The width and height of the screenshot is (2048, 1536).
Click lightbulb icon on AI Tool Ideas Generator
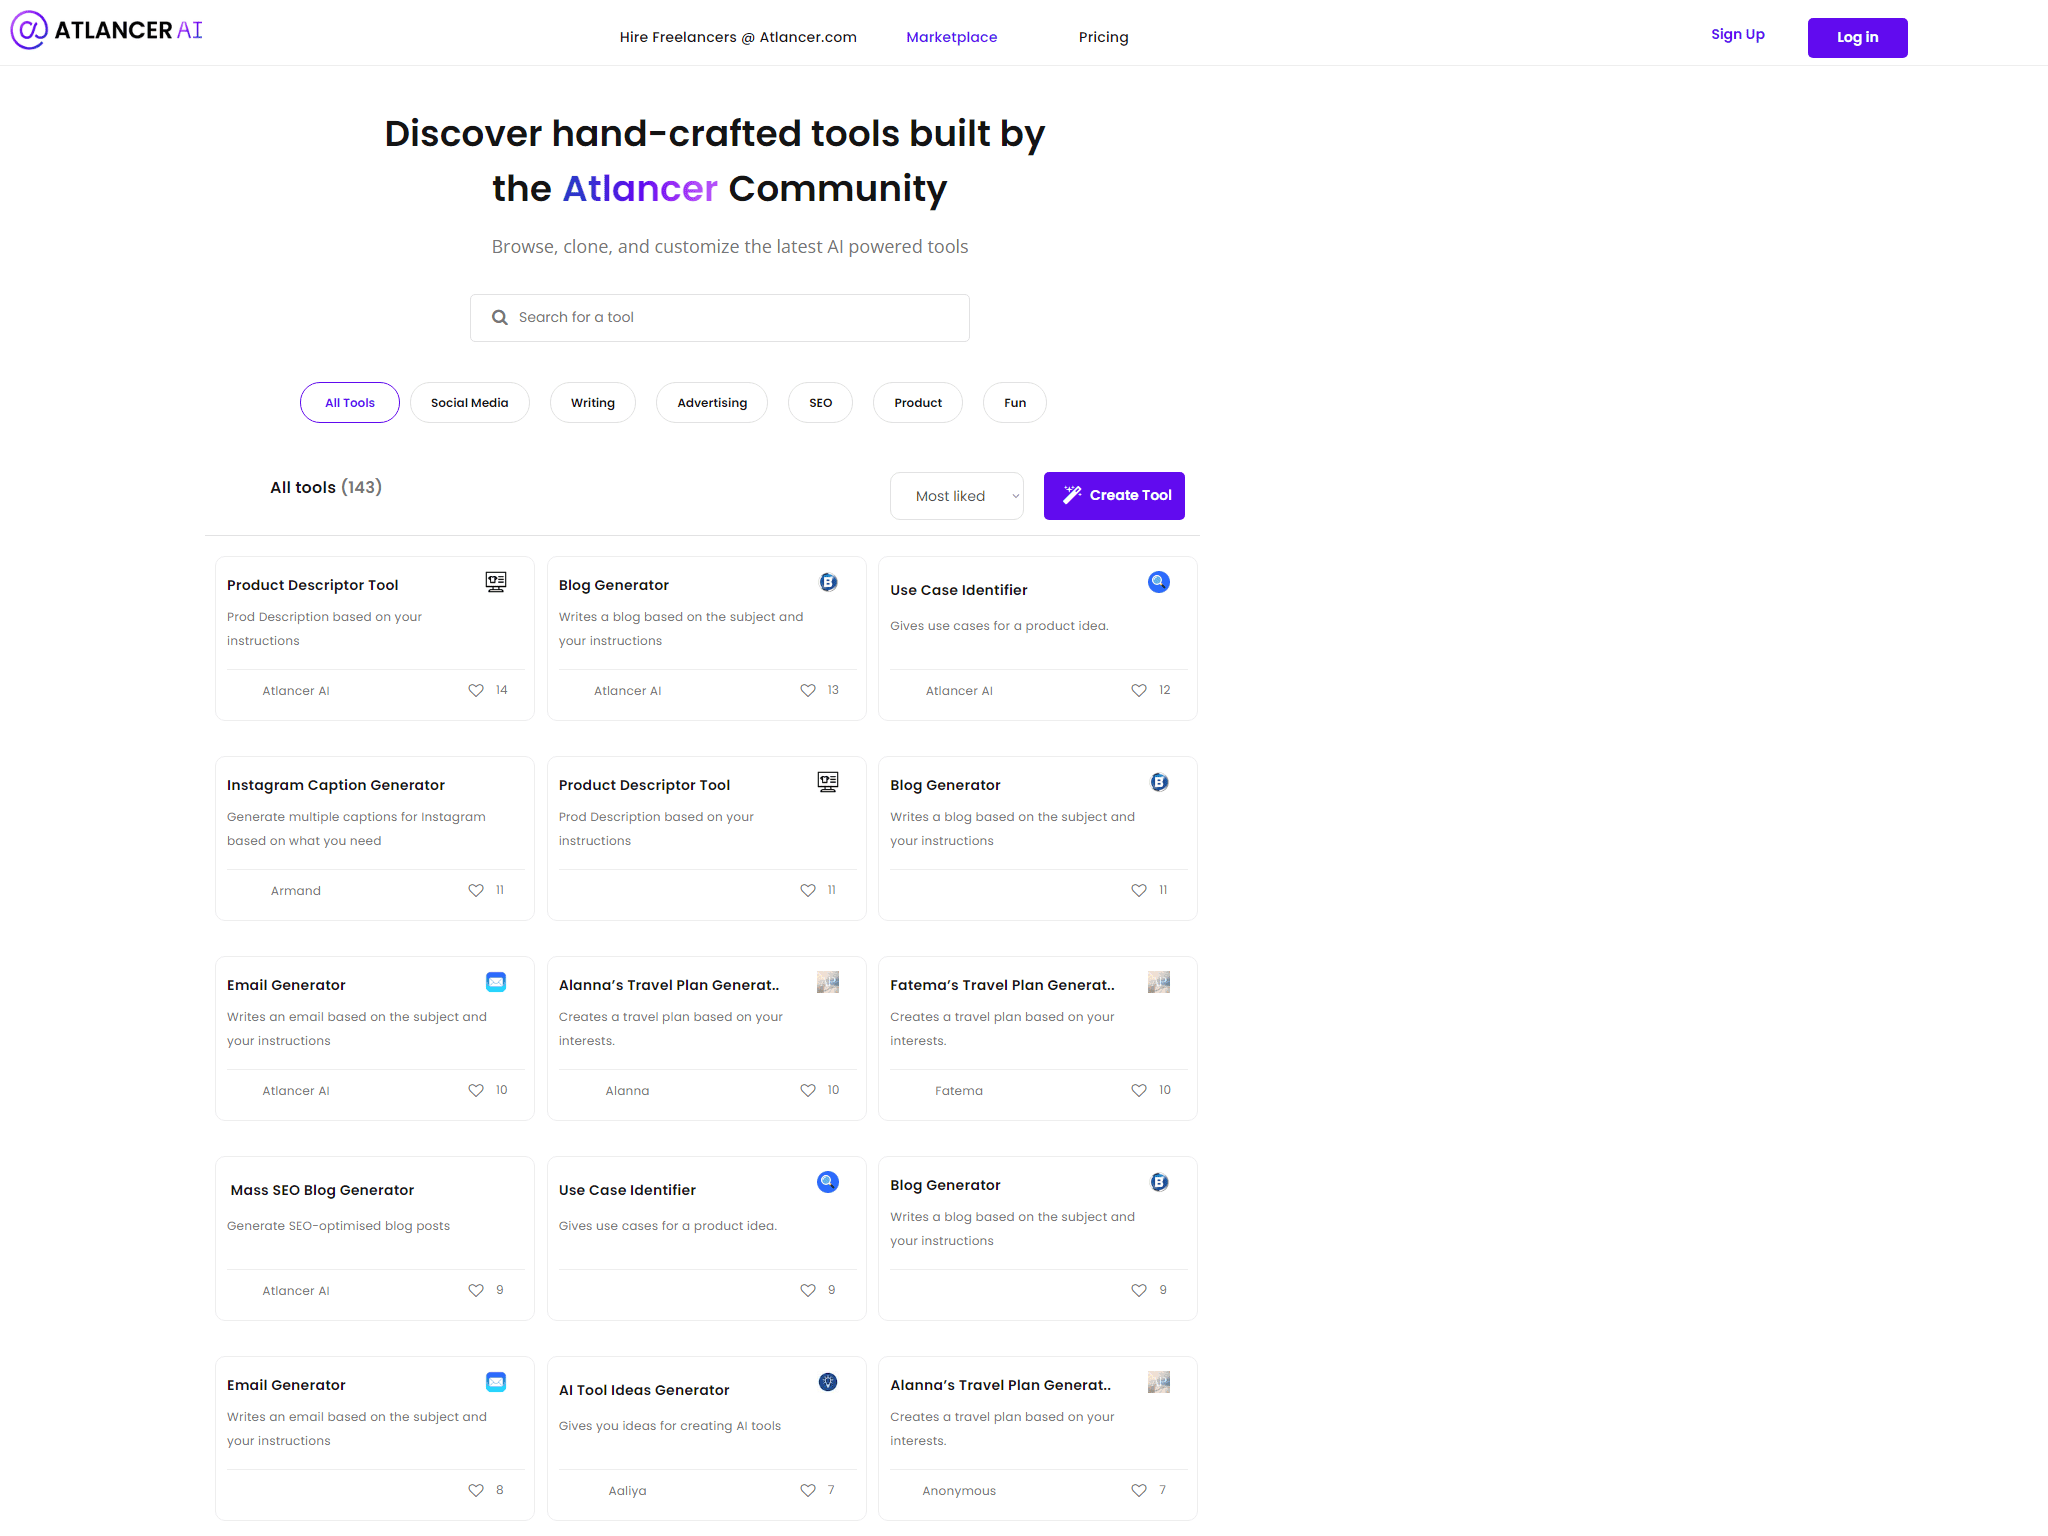(828, 1382)
